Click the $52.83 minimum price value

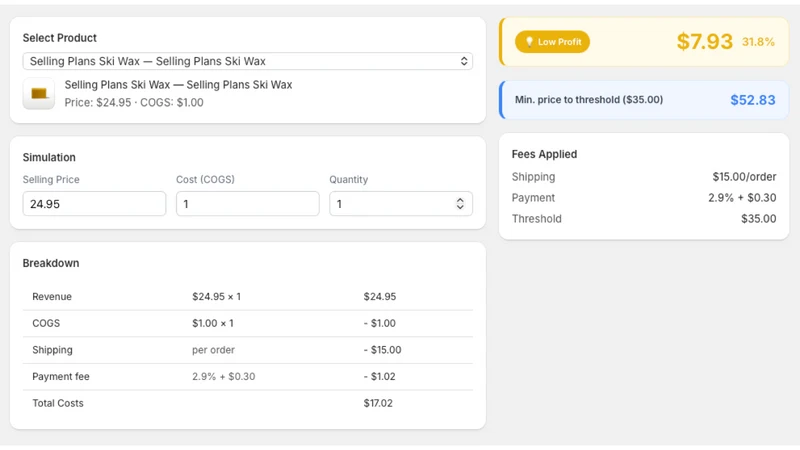click(x=753, y=100)
